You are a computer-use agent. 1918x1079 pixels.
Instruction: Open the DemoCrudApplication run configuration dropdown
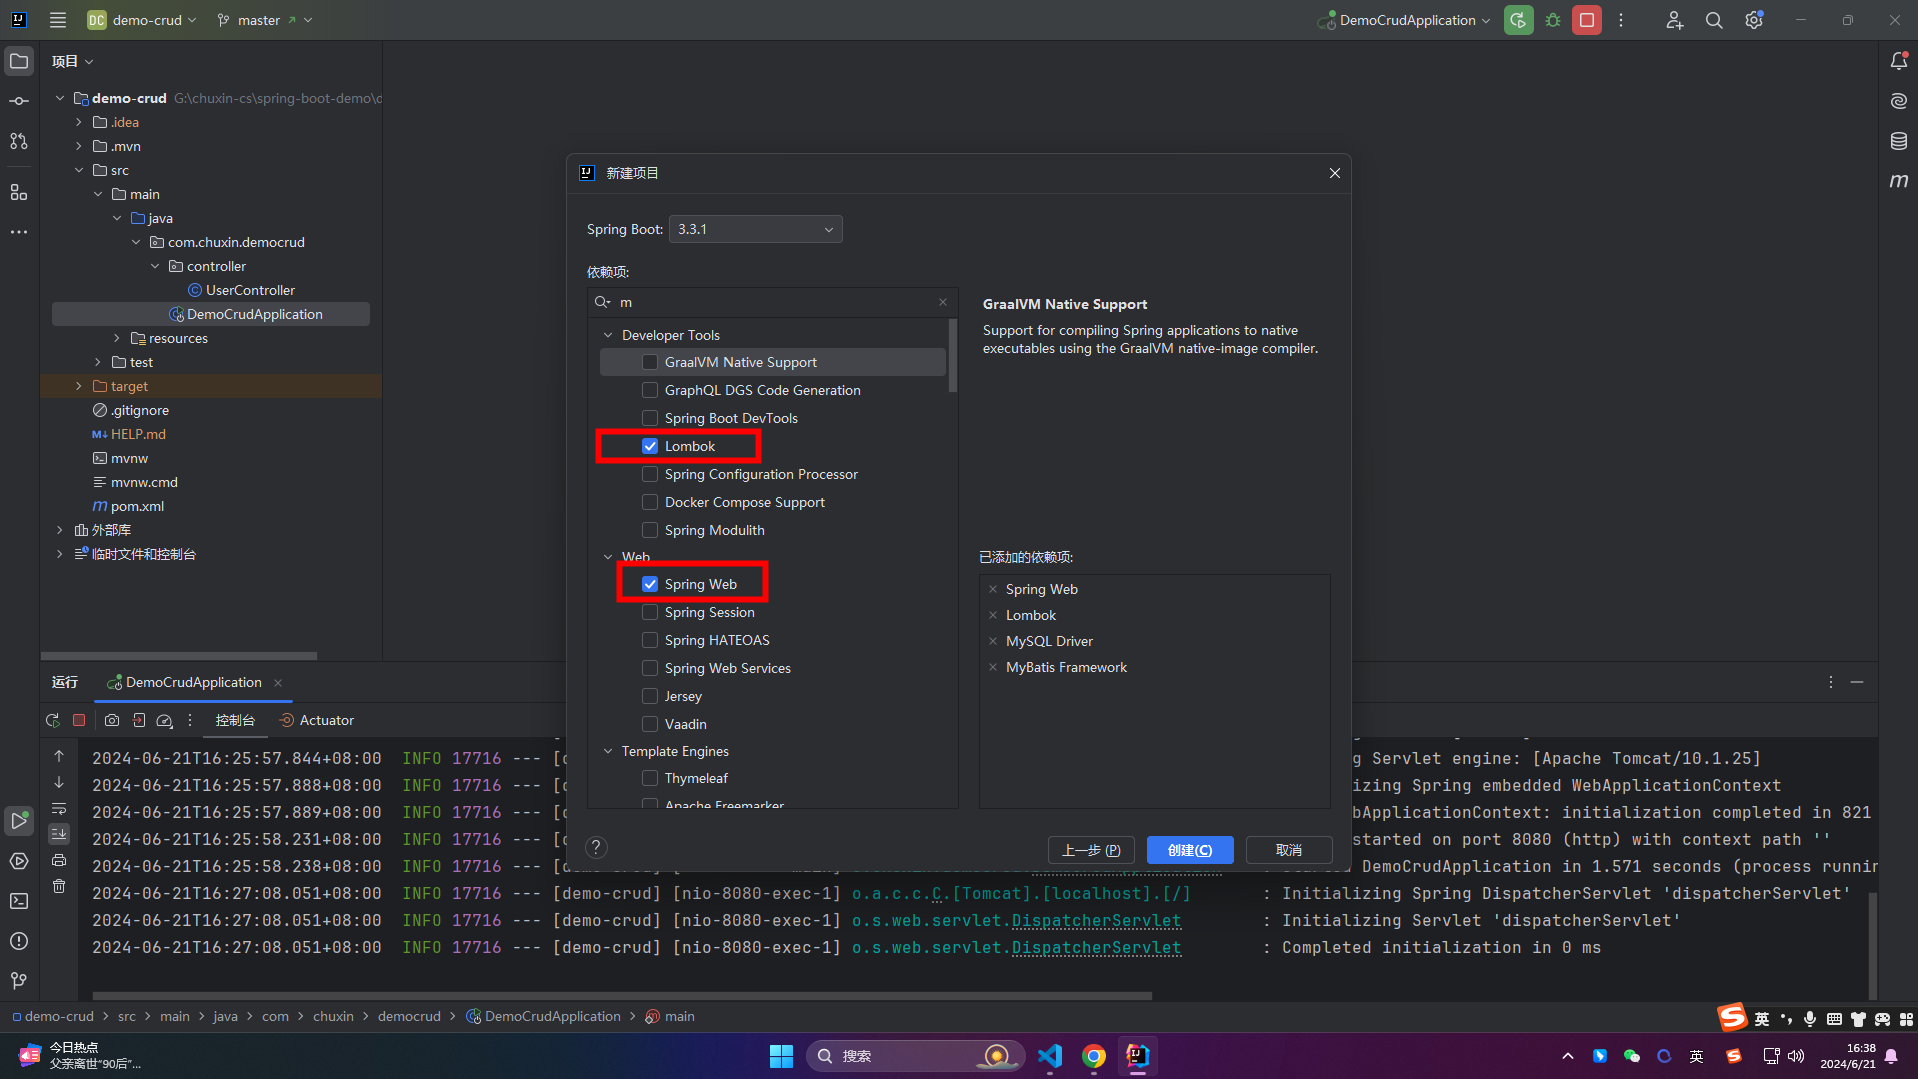[x=1404, y=20]
